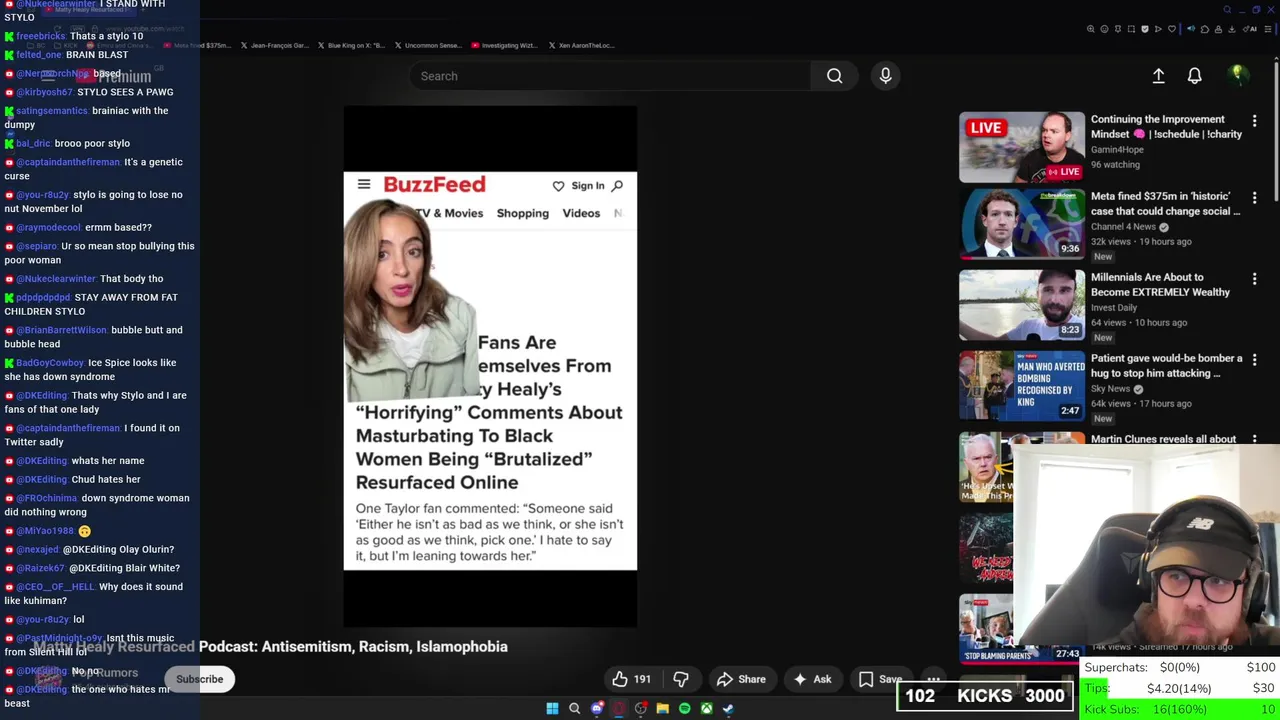
Task: Click the blue speaker extension icon
Action: 1191,29
